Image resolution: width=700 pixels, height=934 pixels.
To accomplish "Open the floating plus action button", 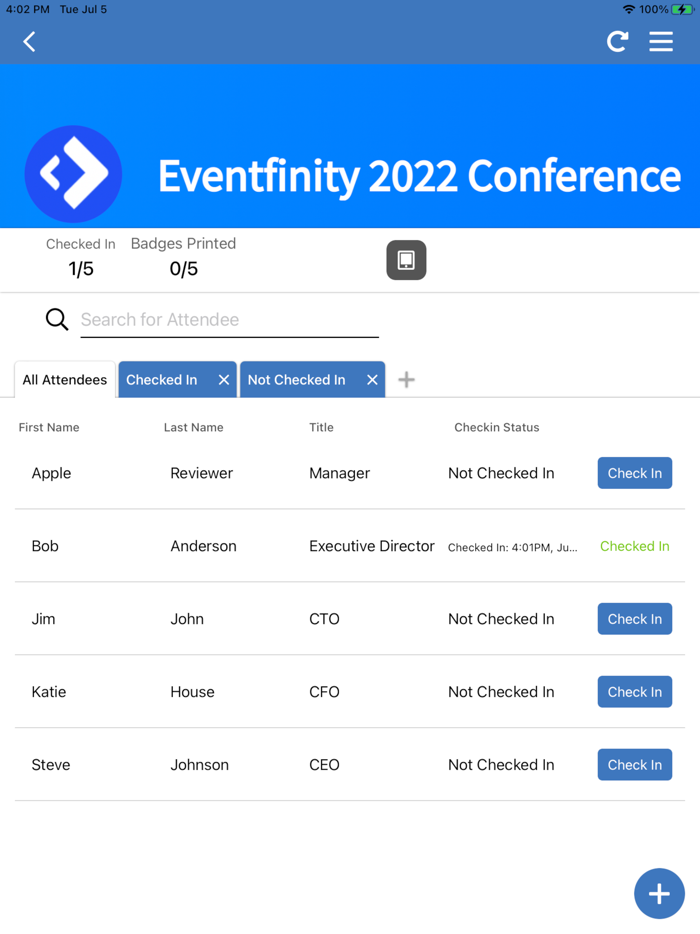I will pyautogui.click(x=659, y=893).
